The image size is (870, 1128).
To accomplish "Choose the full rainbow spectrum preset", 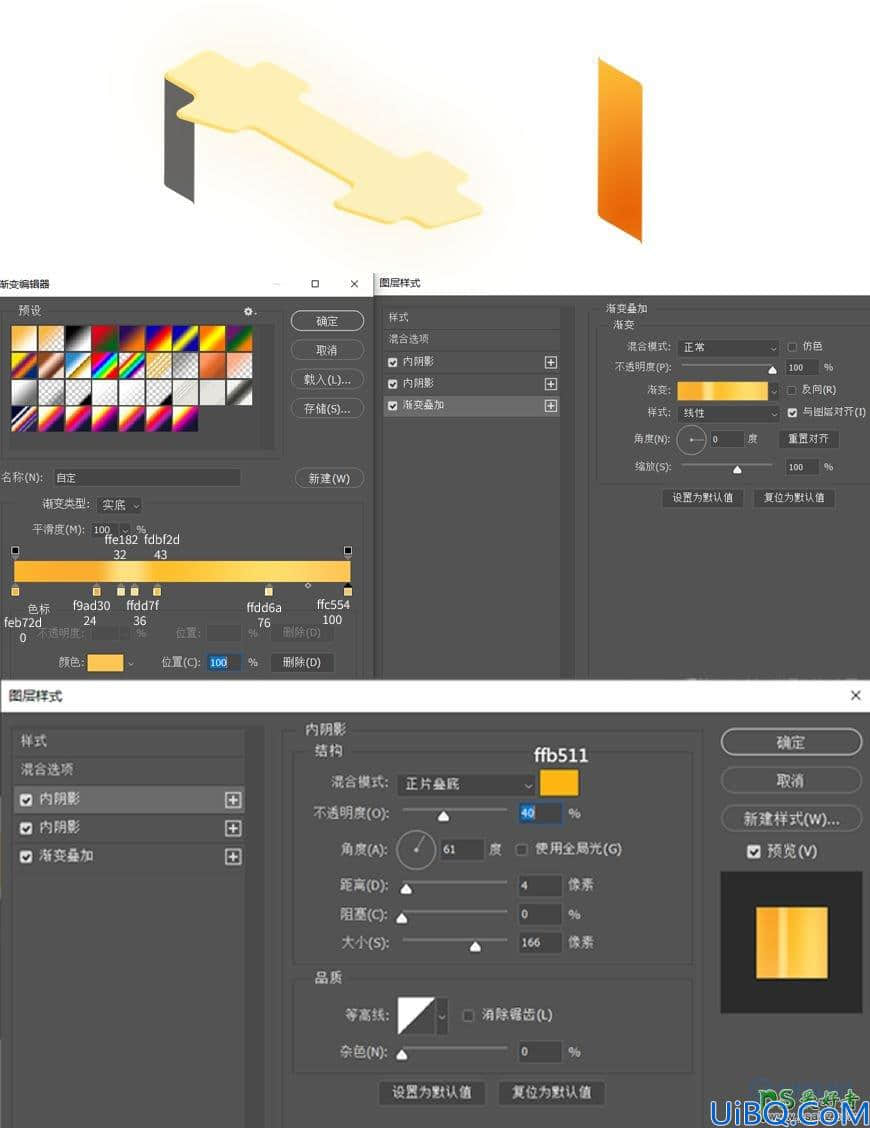I will (x=105, y=365).
